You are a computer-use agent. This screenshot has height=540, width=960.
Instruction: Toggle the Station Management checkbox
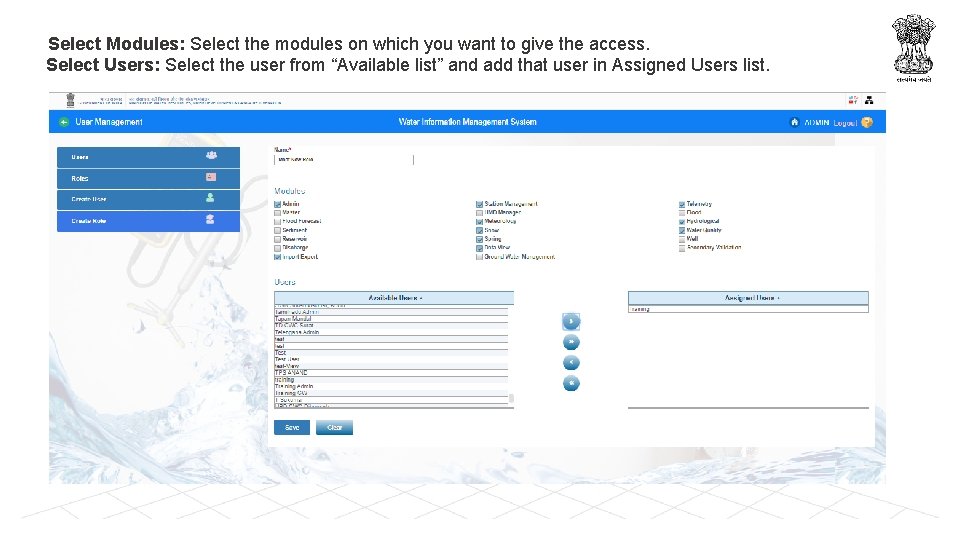click(x=479, y=204)
